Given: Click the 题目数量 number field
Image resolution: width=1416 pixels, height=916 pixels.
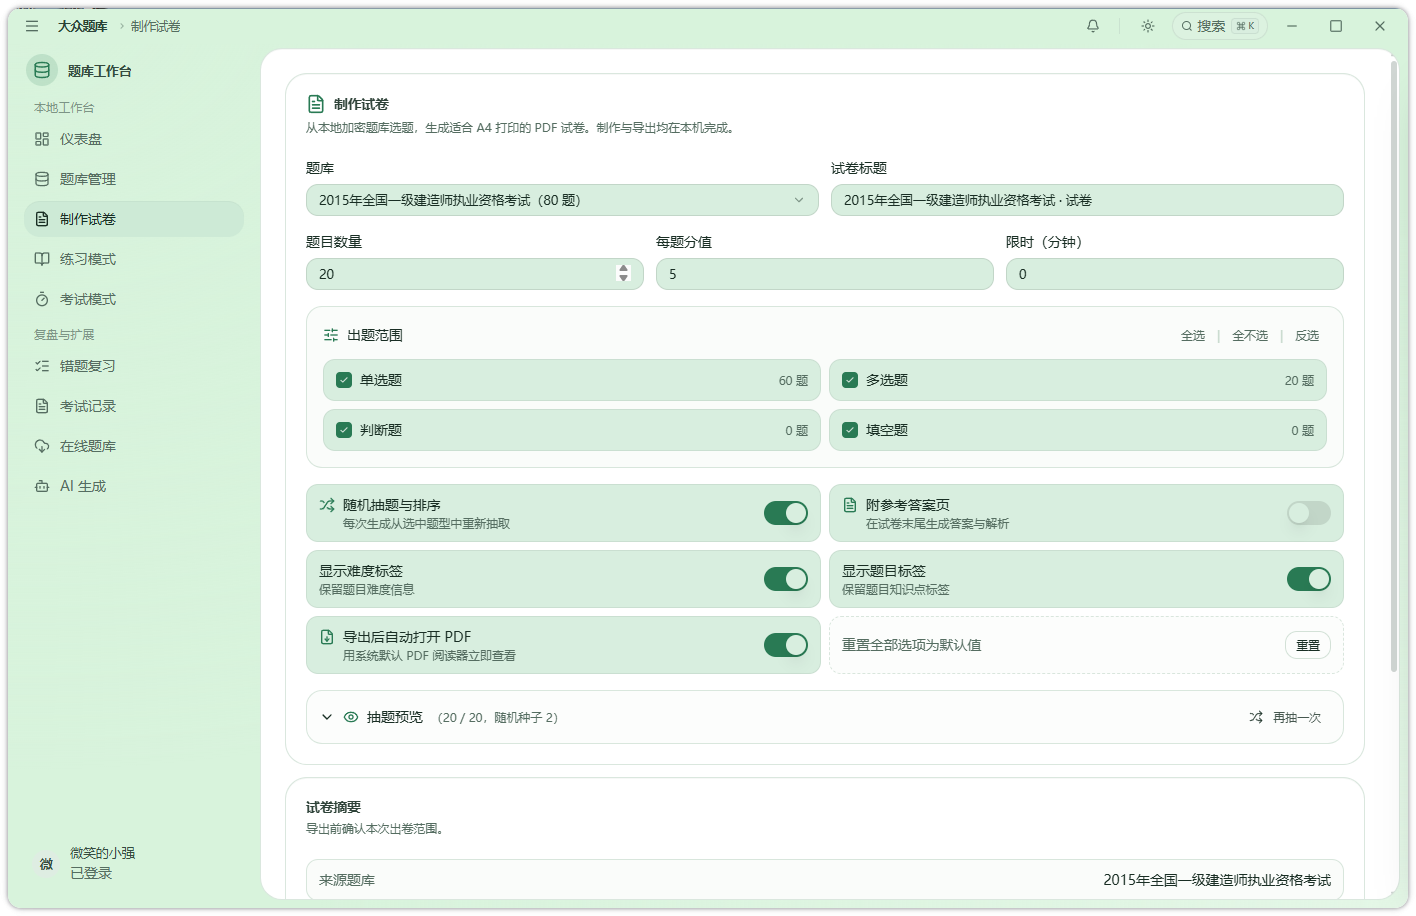Looking at the screenshot, I should coord(474,274).
